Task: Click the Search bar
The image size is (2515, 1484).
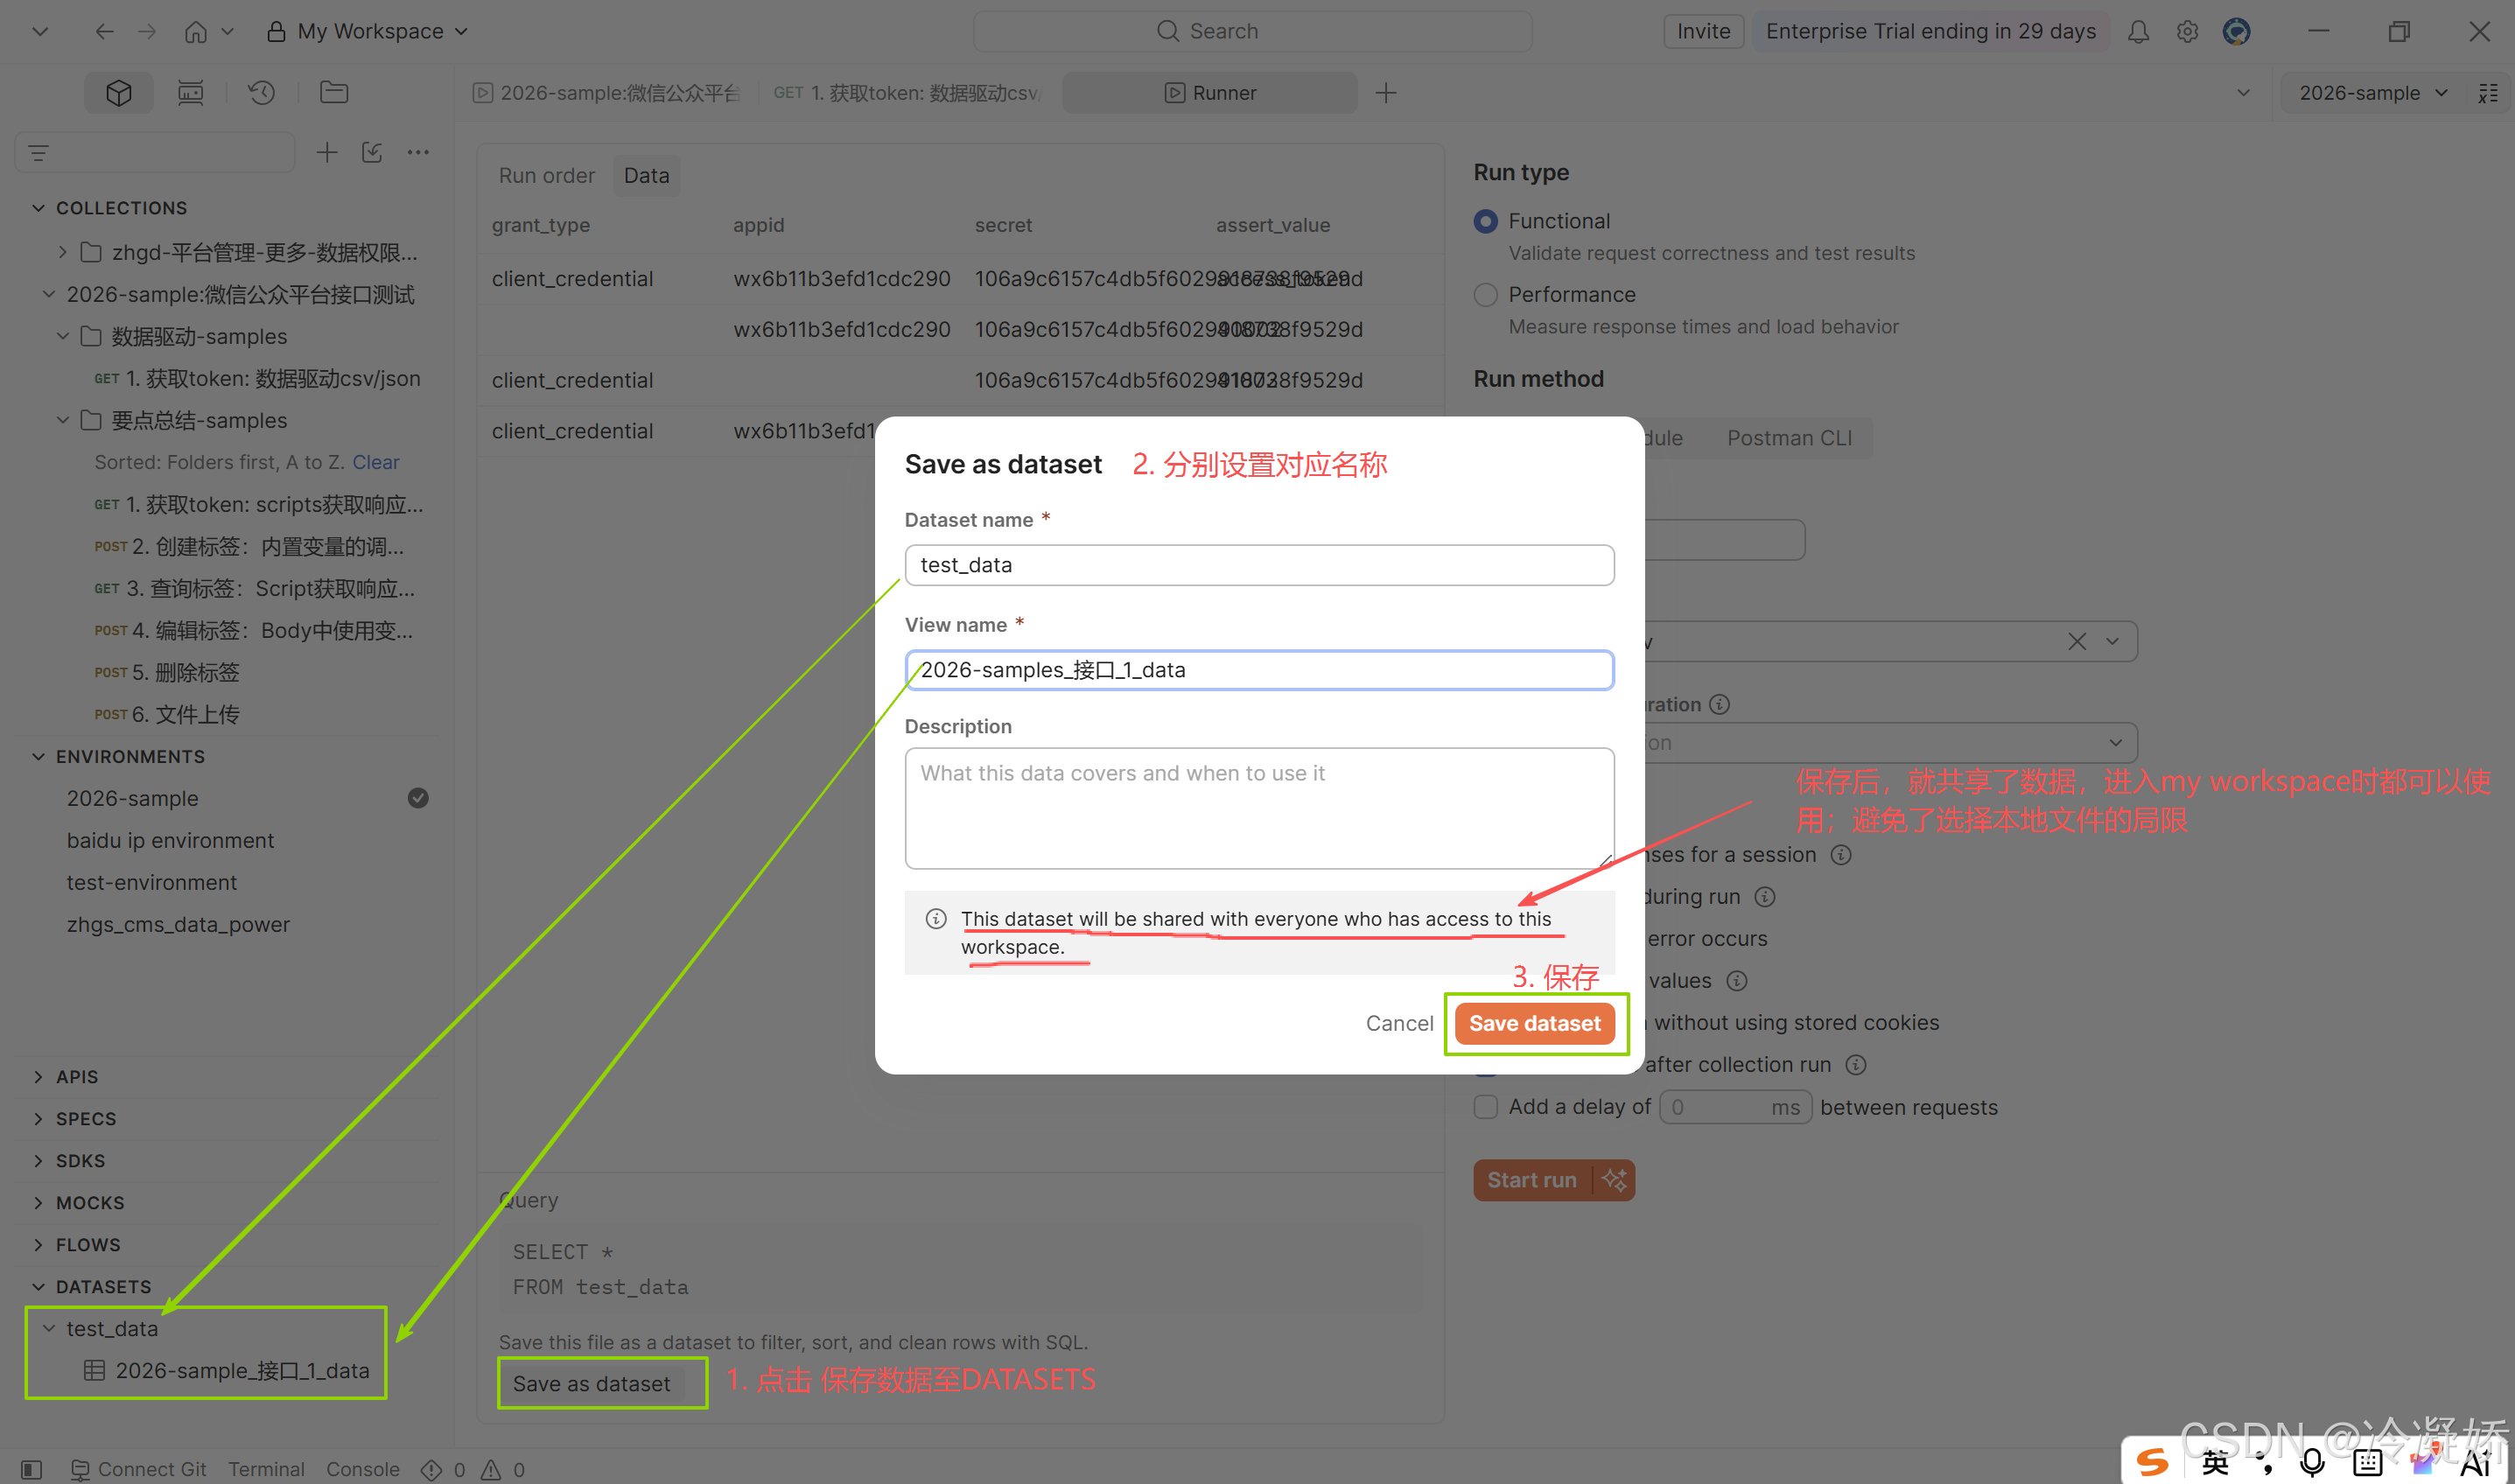Action: pyautogui.click(x=1252, y=31)
